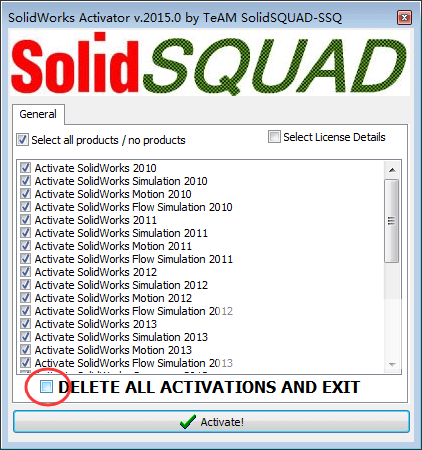Uncheck Activate SolidWorks Simulation 2011
The width and height of the screenshot is (422, 450).
pyautogui.click(x=25, y=233)
